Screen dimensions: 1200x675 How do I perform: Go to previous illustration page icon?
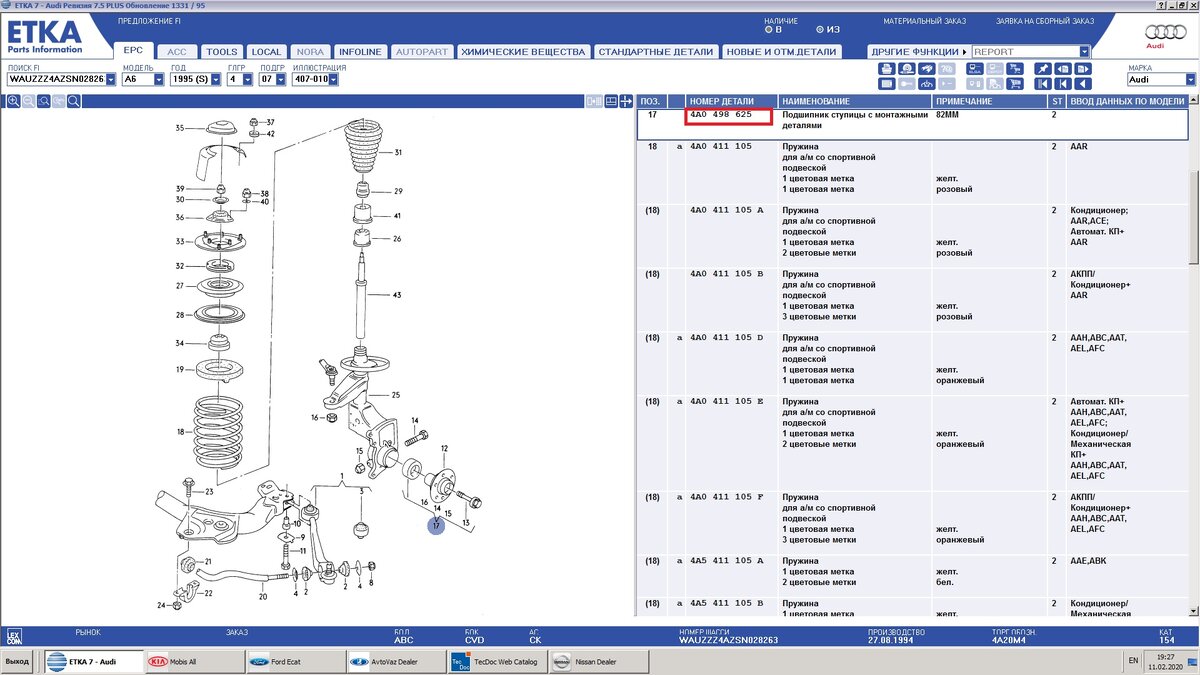1063,68
